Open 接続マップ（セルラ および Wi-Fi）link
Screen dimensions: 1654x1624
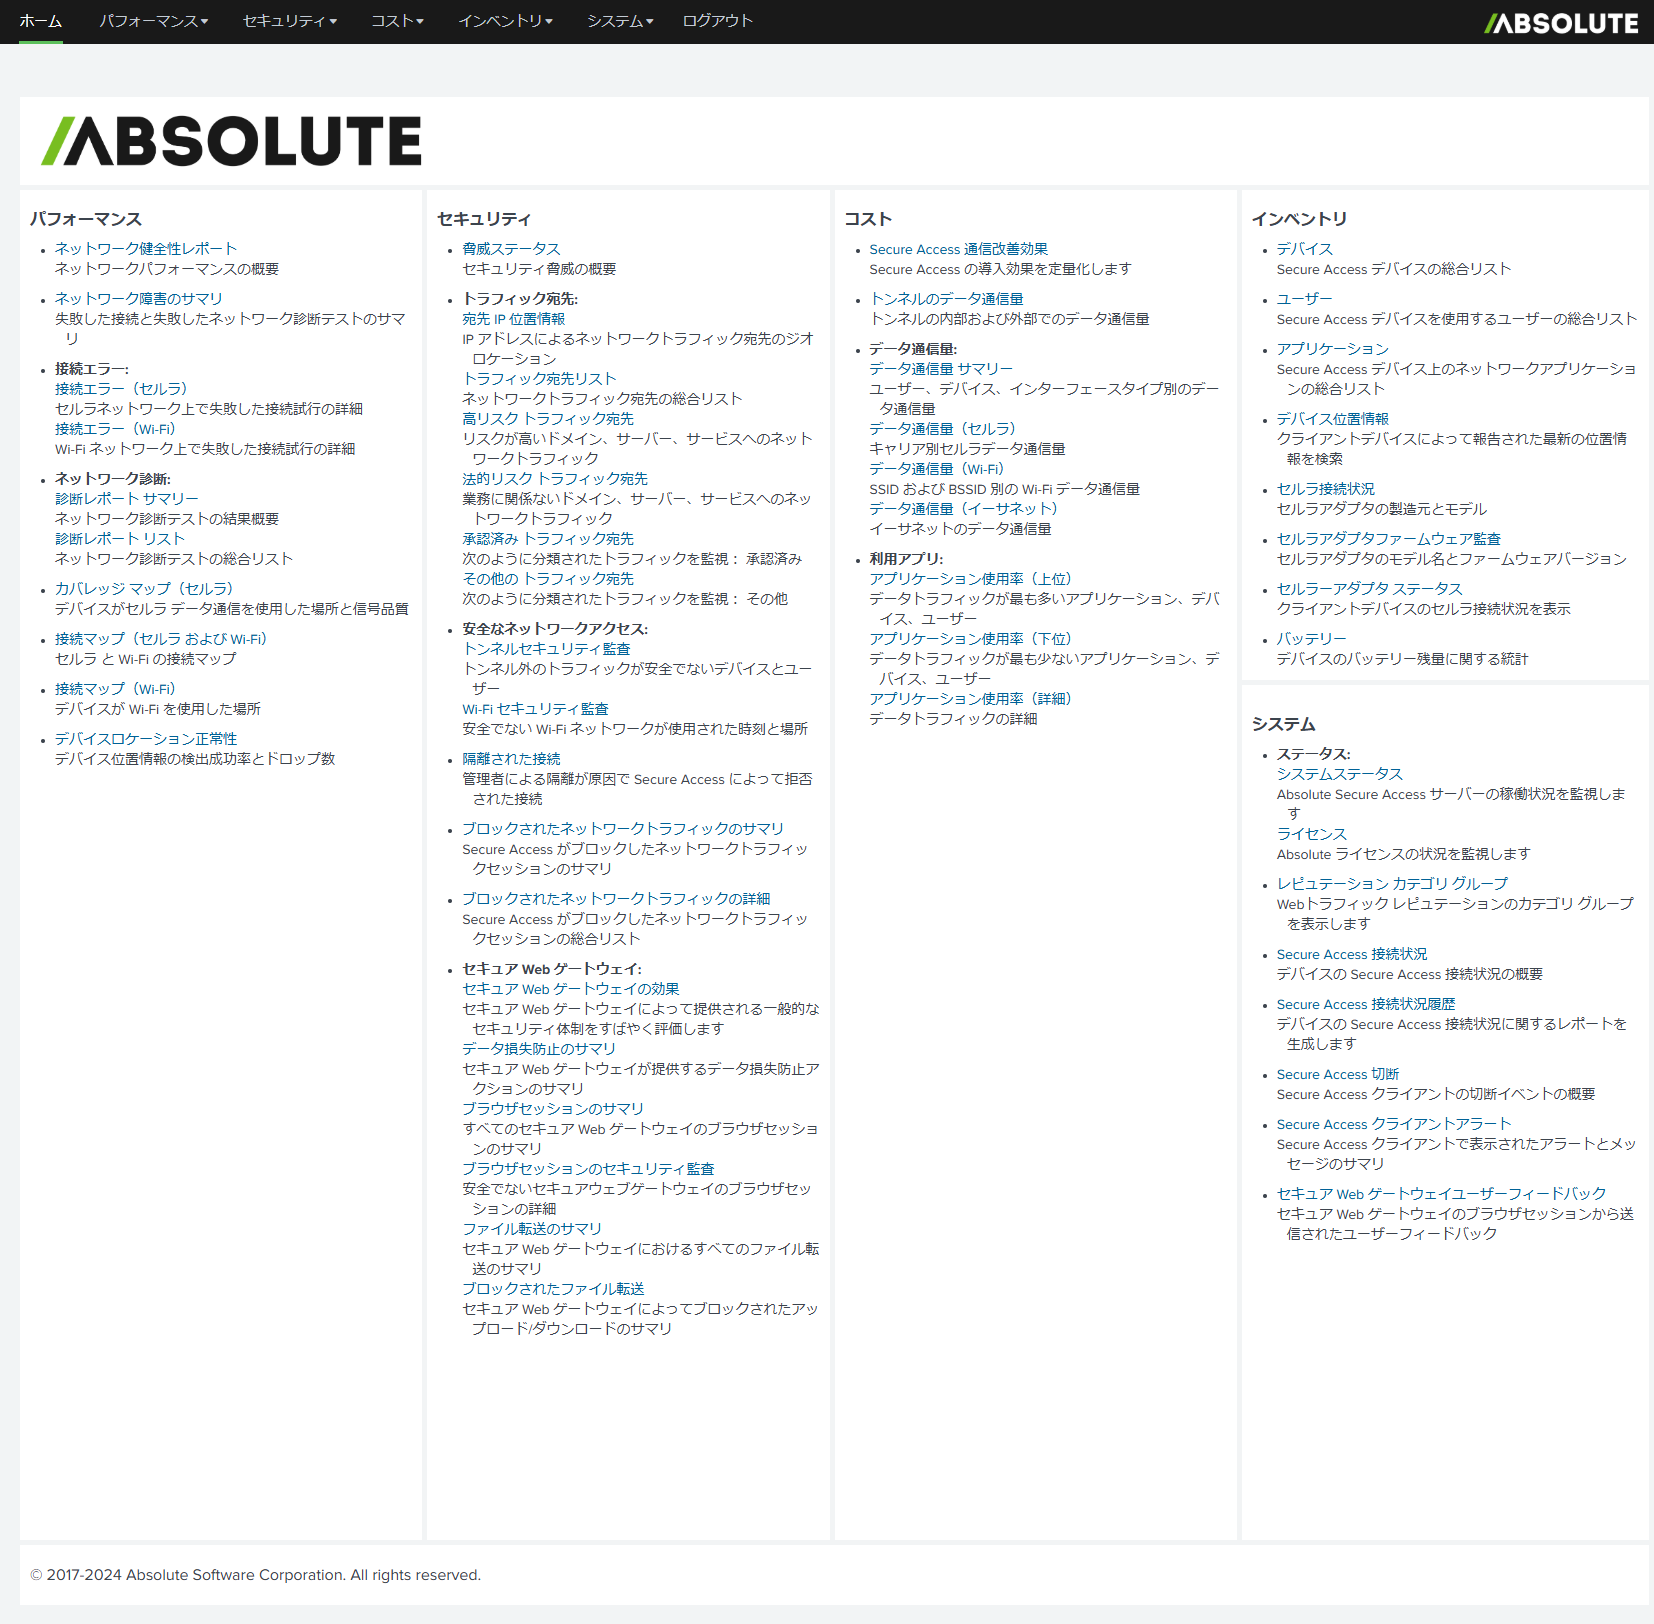click(x=161, y=639)
